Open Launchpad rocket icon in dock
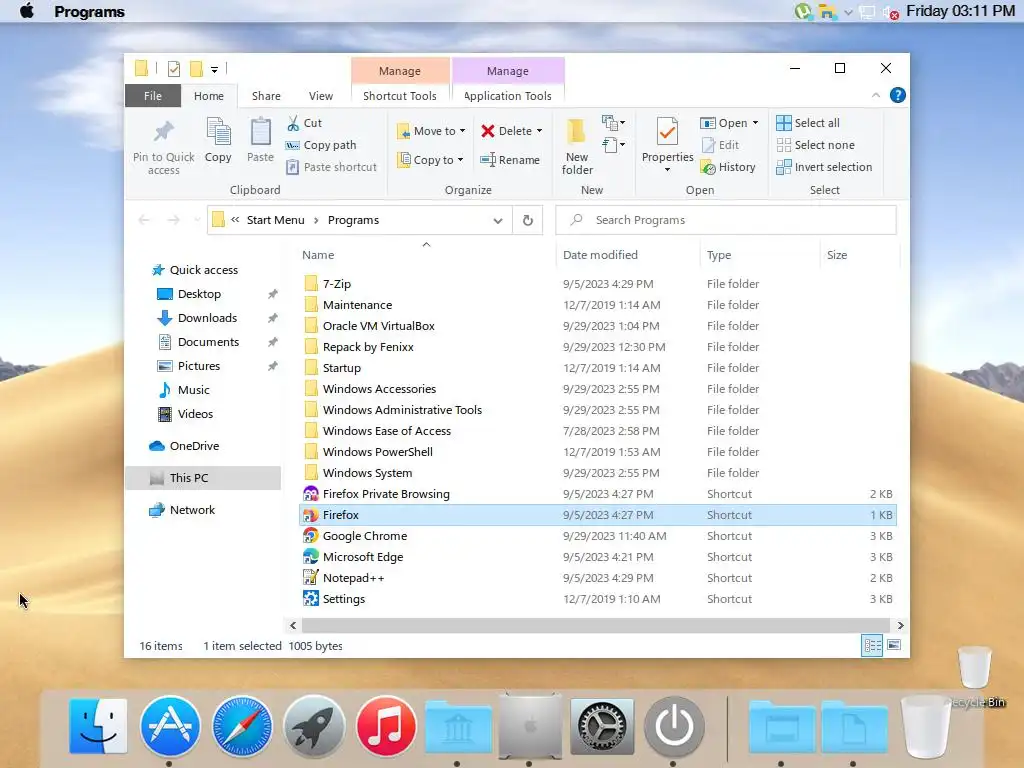Screen dimensions: 1024x768 314,726
